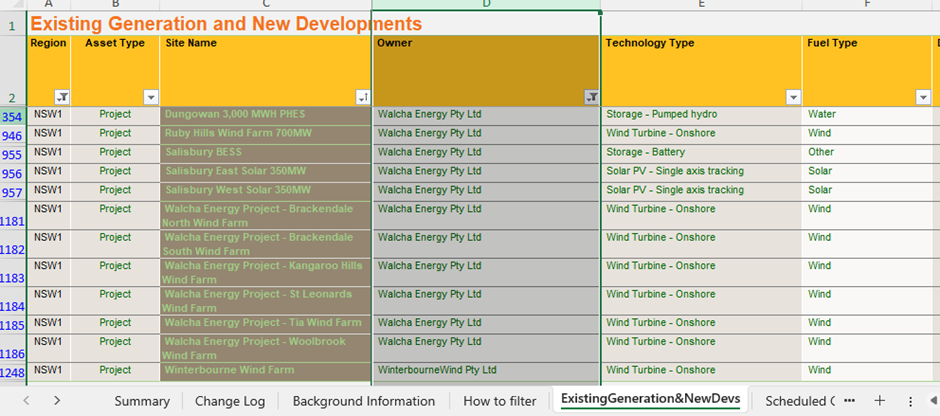
Task: Expand the Technology Type filter dropdown
Action: (793, 97)
